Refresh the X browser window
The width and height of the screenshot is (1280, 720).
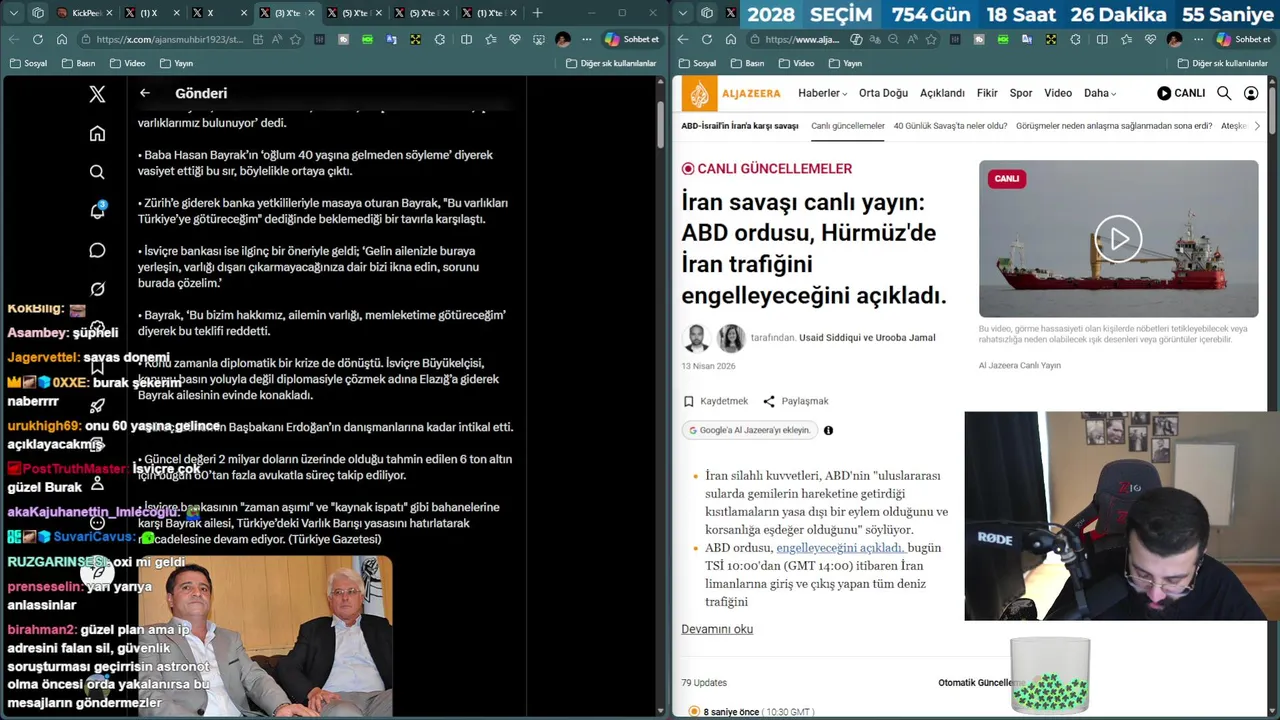point(38,39)
